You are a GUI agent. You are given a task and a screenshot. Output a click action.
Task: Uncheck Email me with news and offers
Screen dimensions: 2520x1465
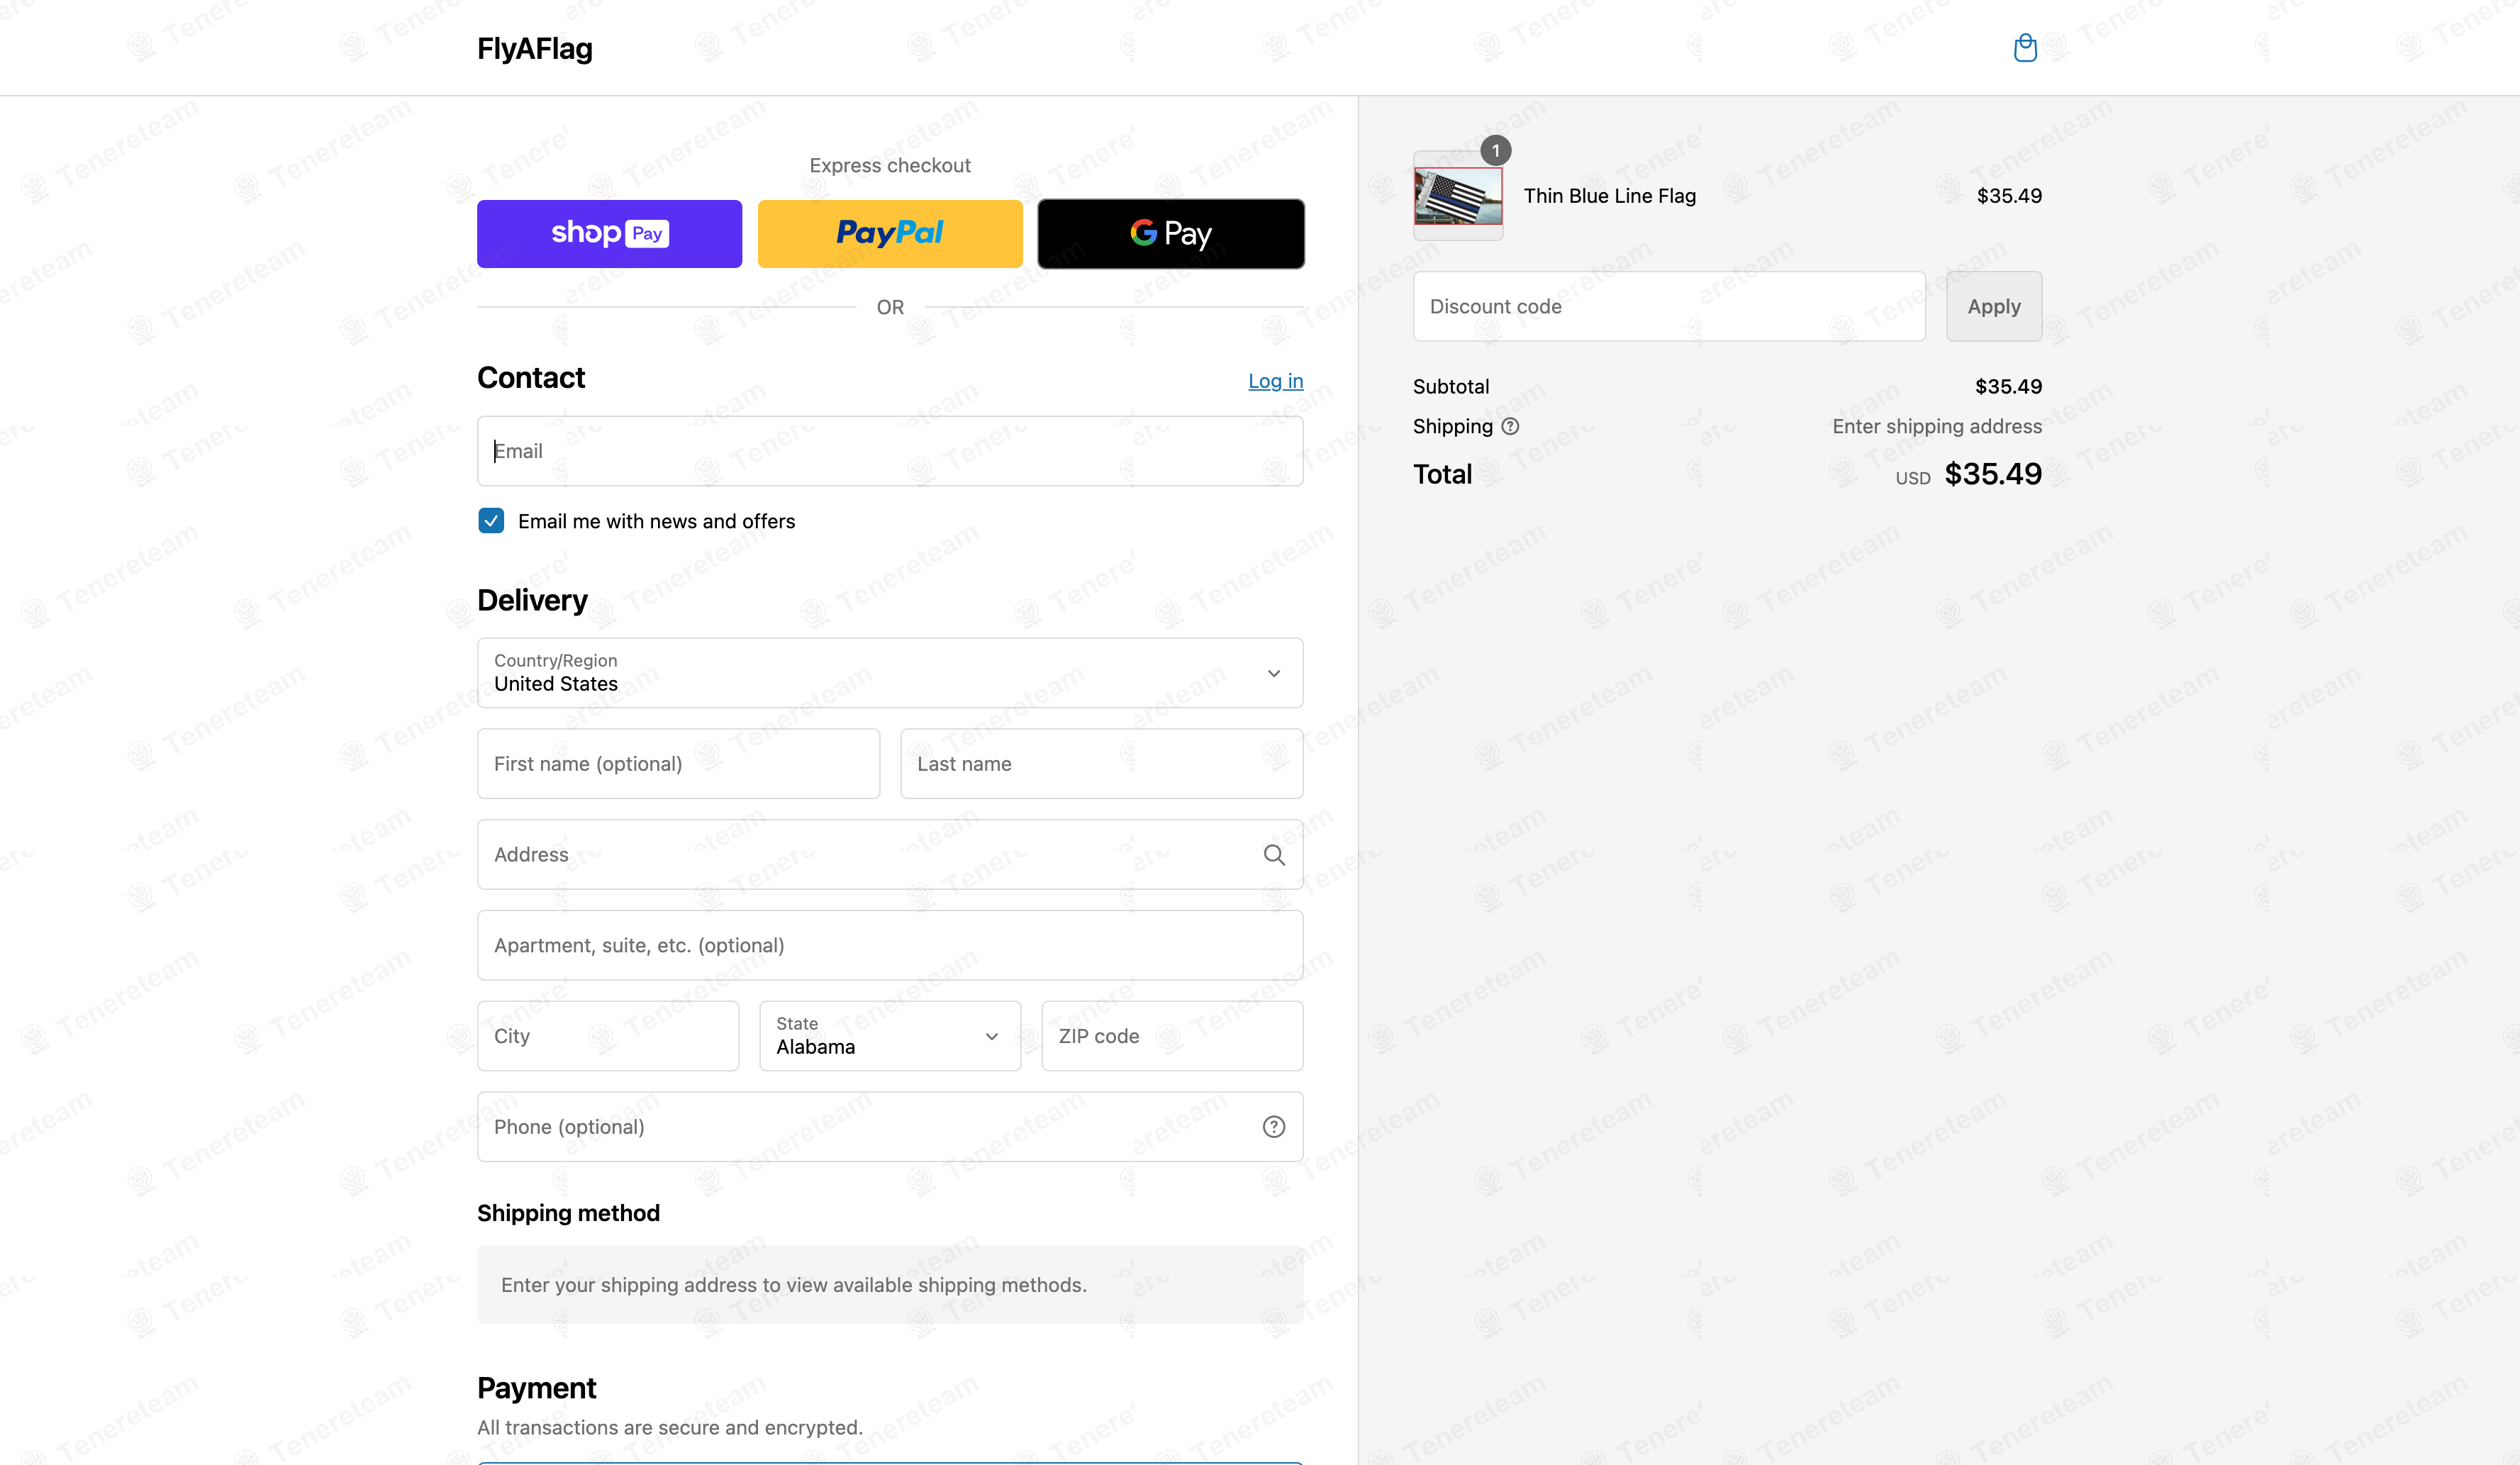[x=491, y=521]
